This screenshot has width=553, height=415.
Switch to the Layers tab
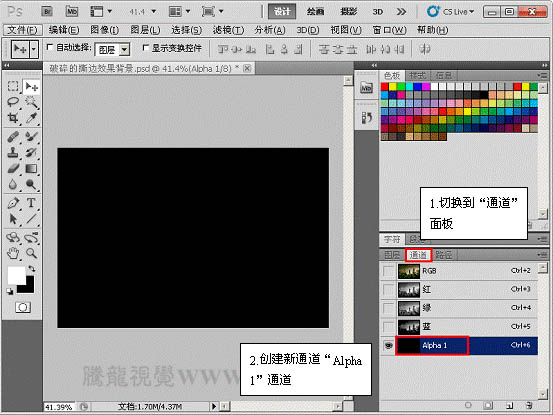point(392,255)
